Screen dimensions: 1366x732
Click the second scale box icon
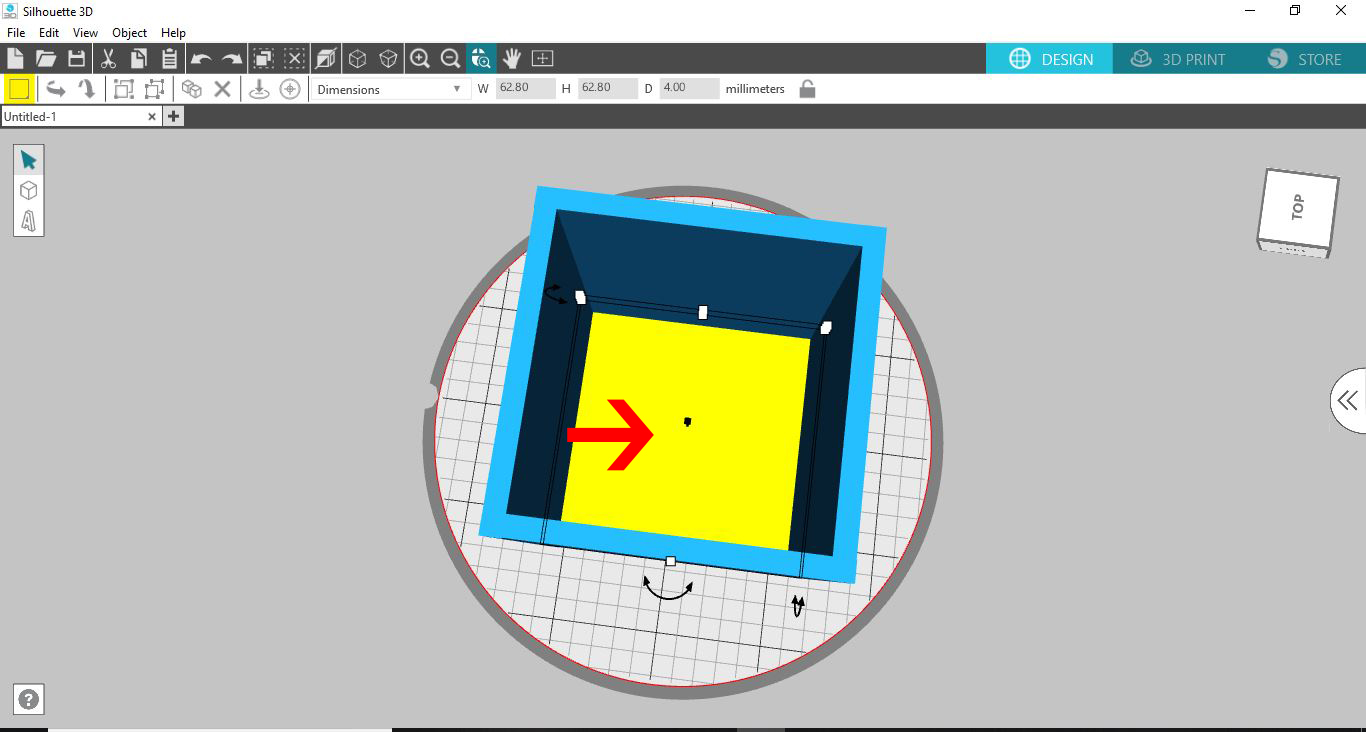point(154,89)
